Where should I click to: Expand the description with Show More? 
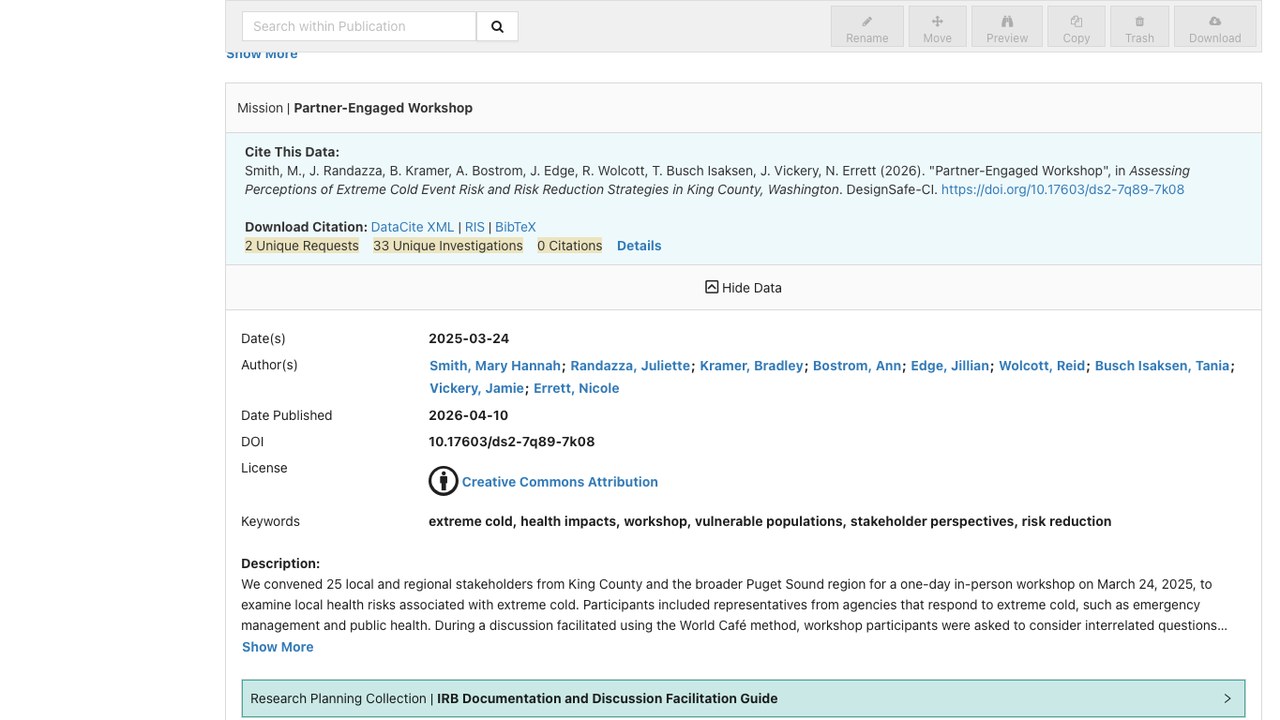pyautogui.click(x=278, y=647)
